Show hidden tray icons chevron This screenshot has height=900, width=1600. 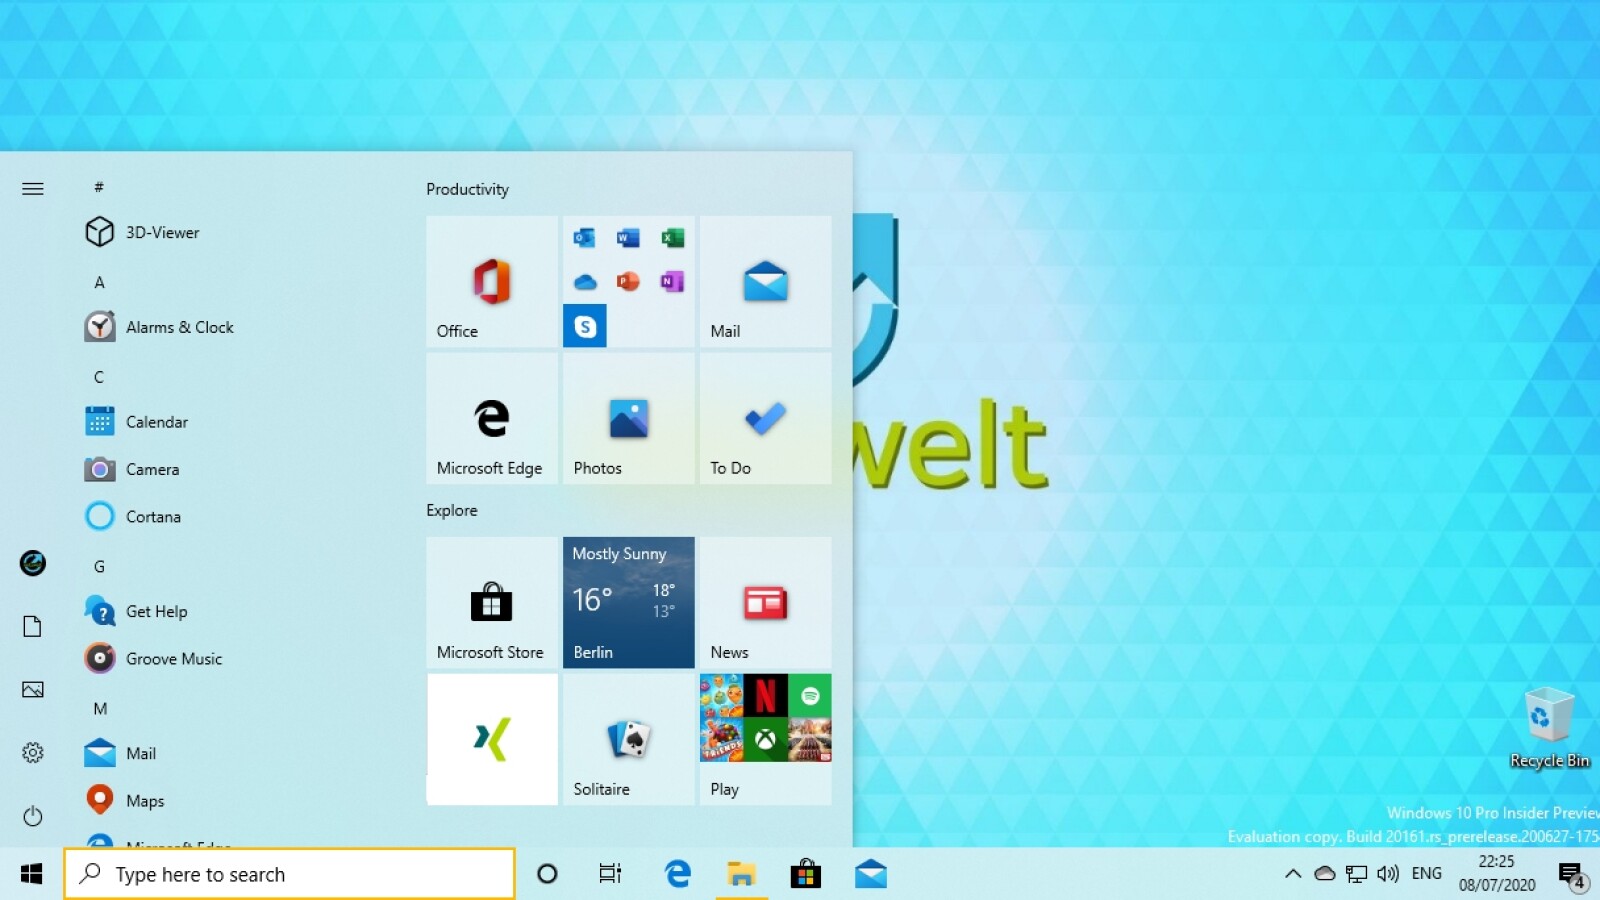[x=1293, y=874]
